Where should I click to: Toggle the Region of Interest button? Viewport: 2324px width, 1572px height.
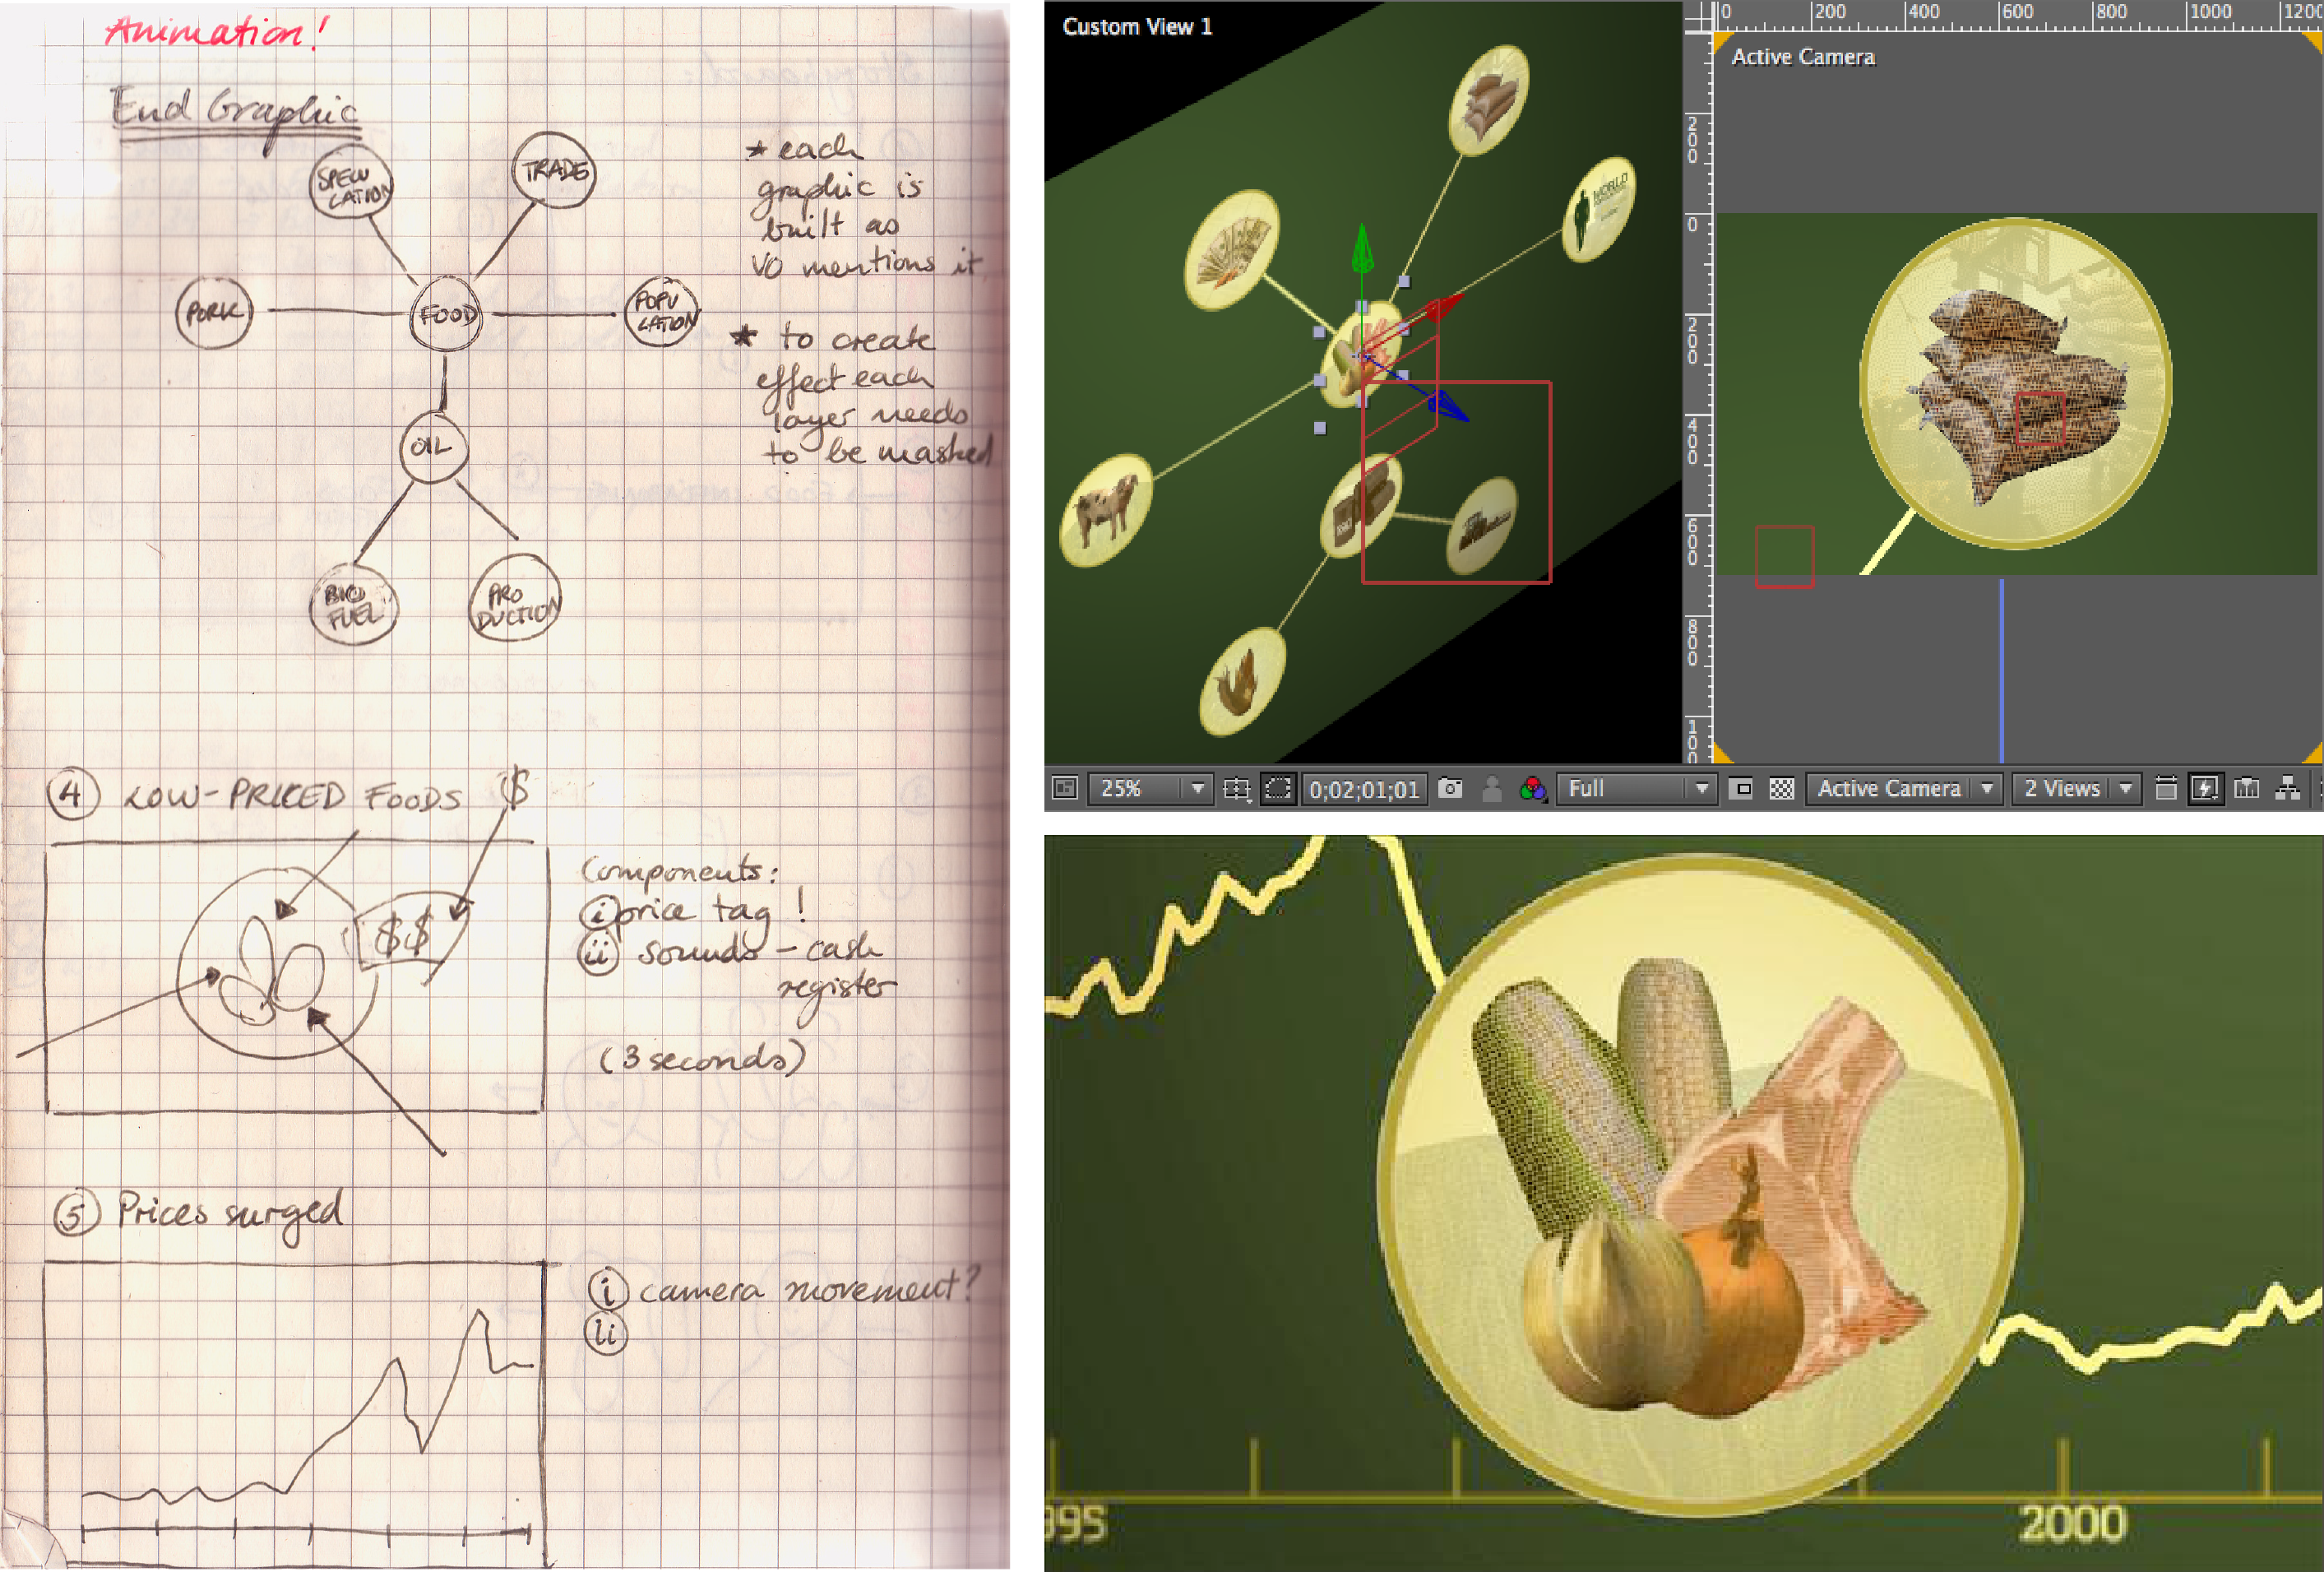[1741, 789]
